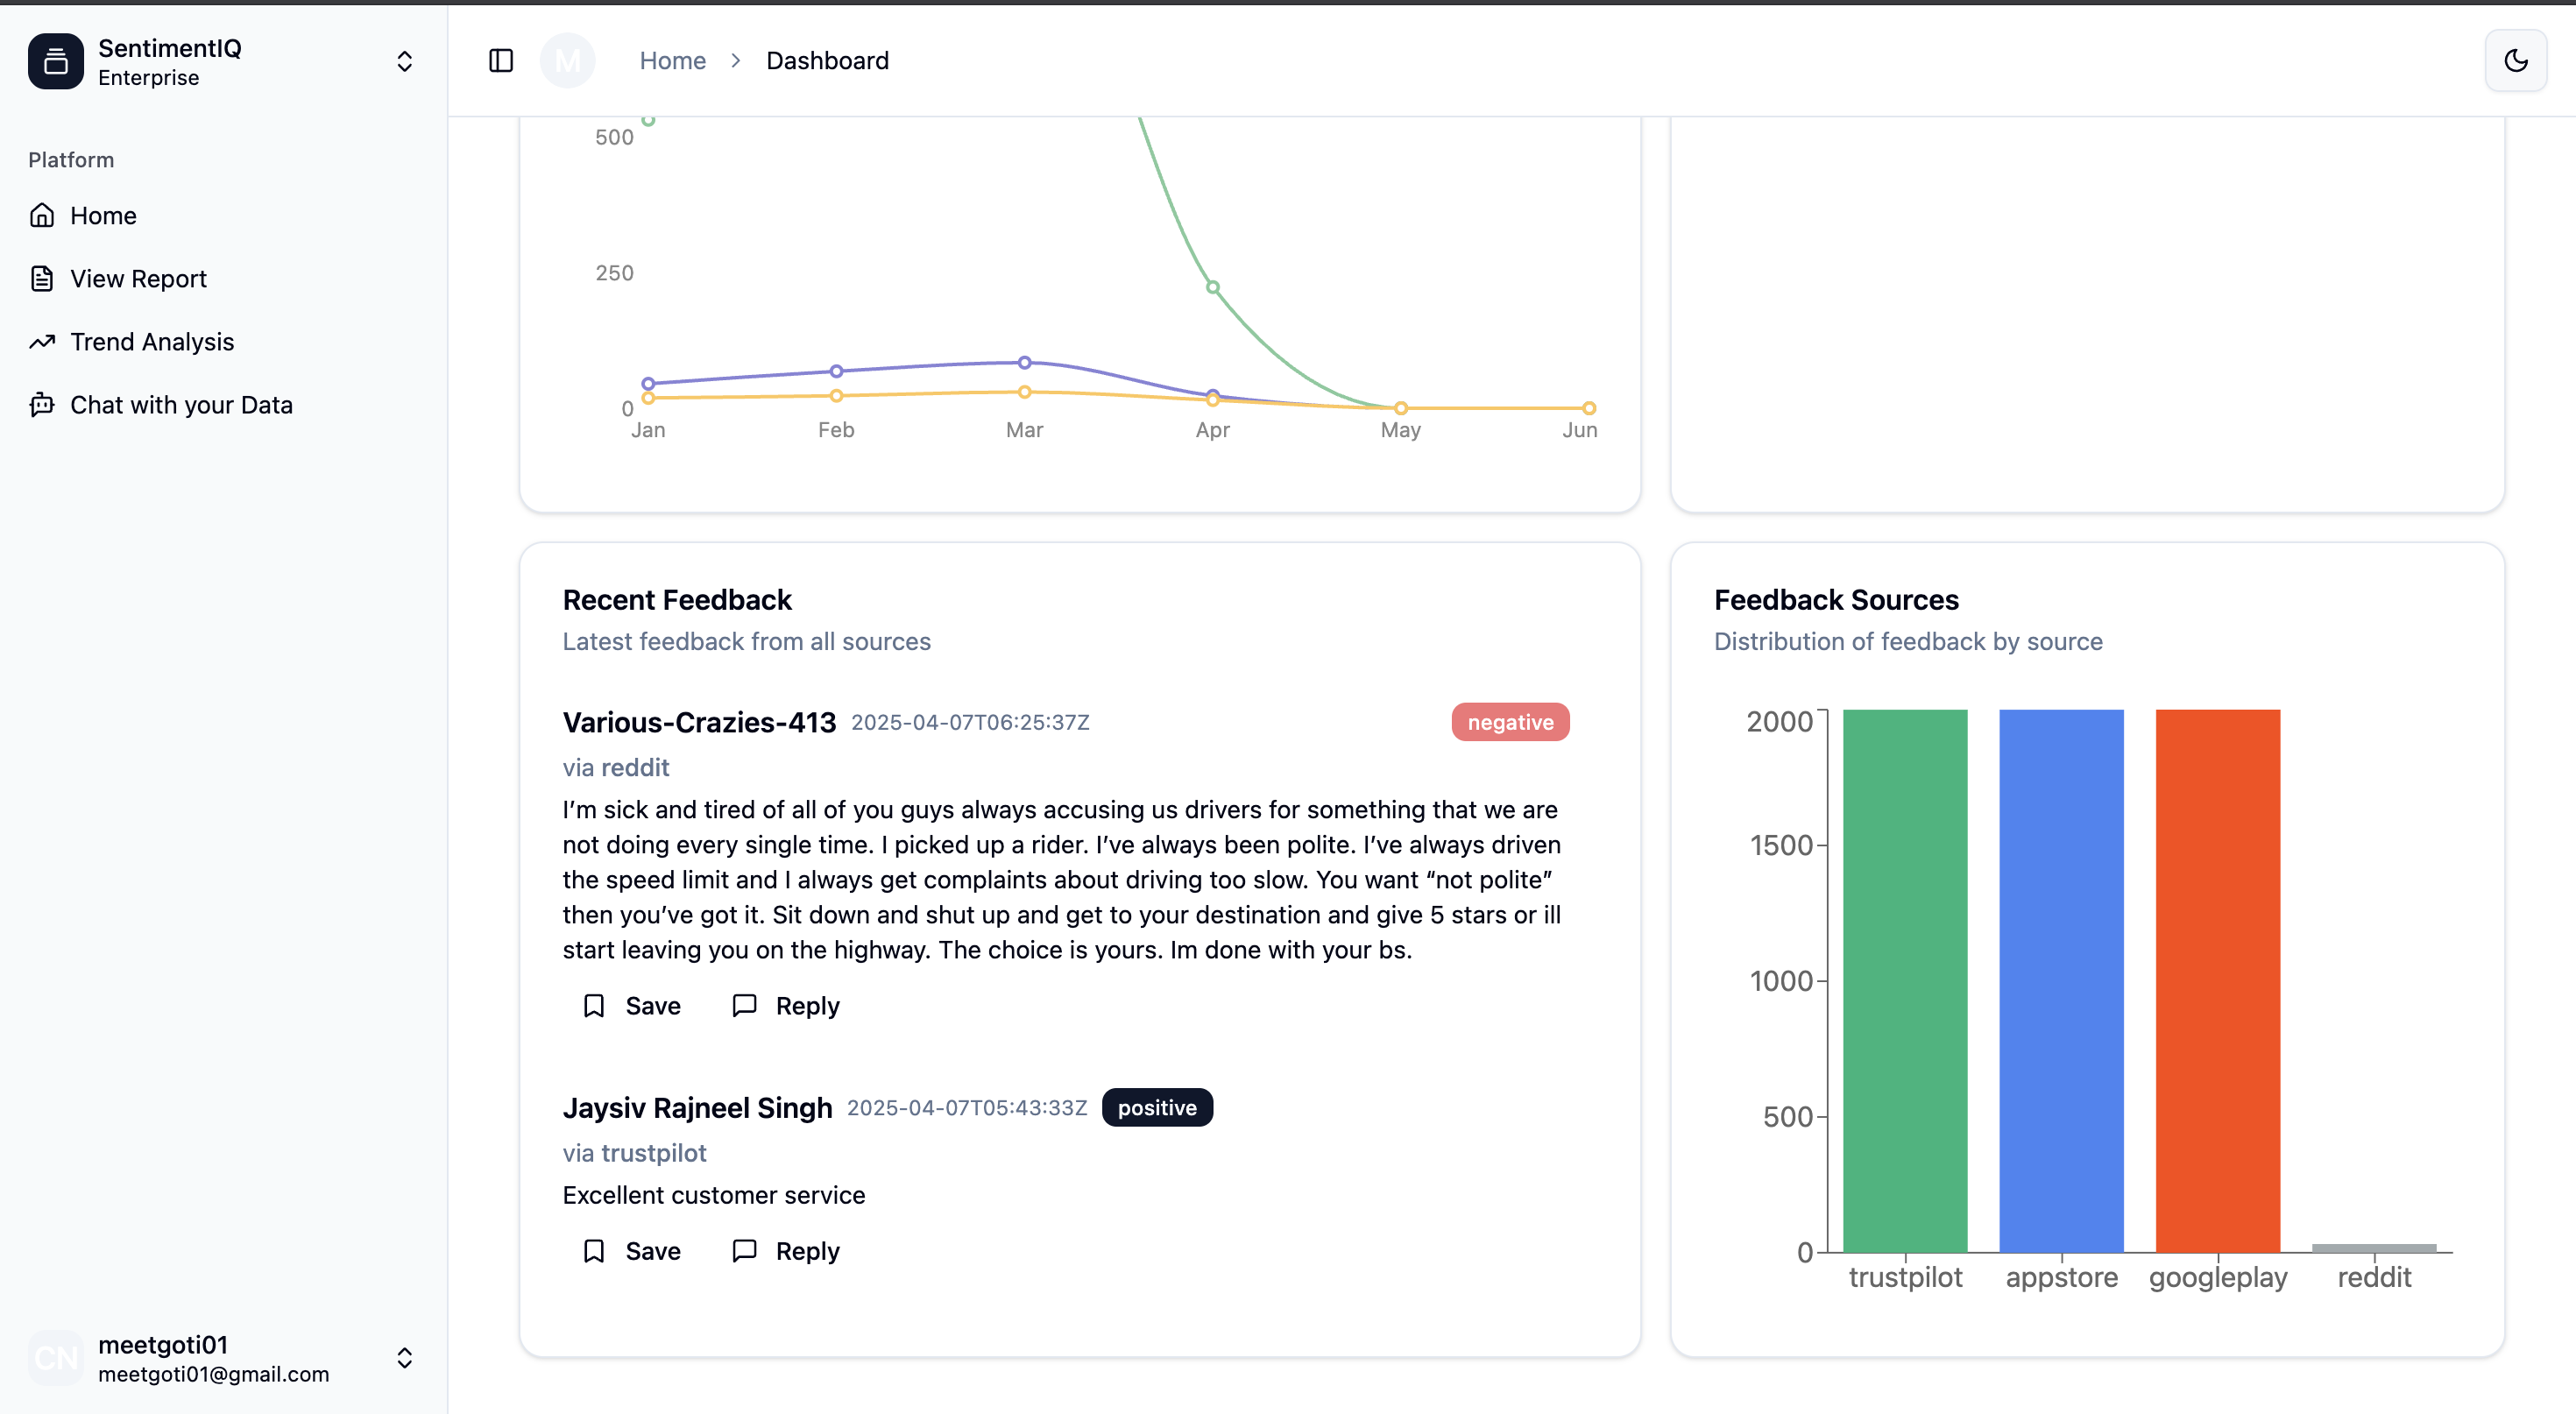Open Trend Analysis from sidebar menu
2576x1414 pixels.
[x=152, y=342]
